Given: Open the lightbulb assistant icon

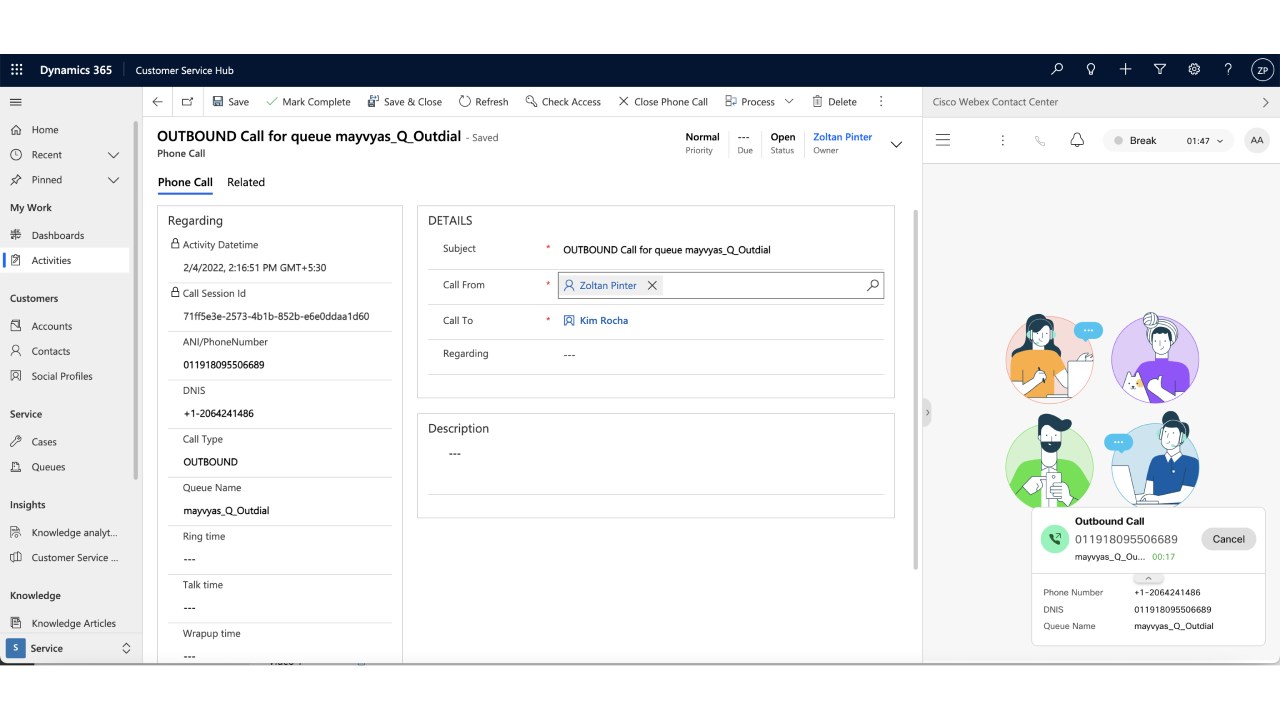Looking at the screenshot, I should pos(1091,69).
